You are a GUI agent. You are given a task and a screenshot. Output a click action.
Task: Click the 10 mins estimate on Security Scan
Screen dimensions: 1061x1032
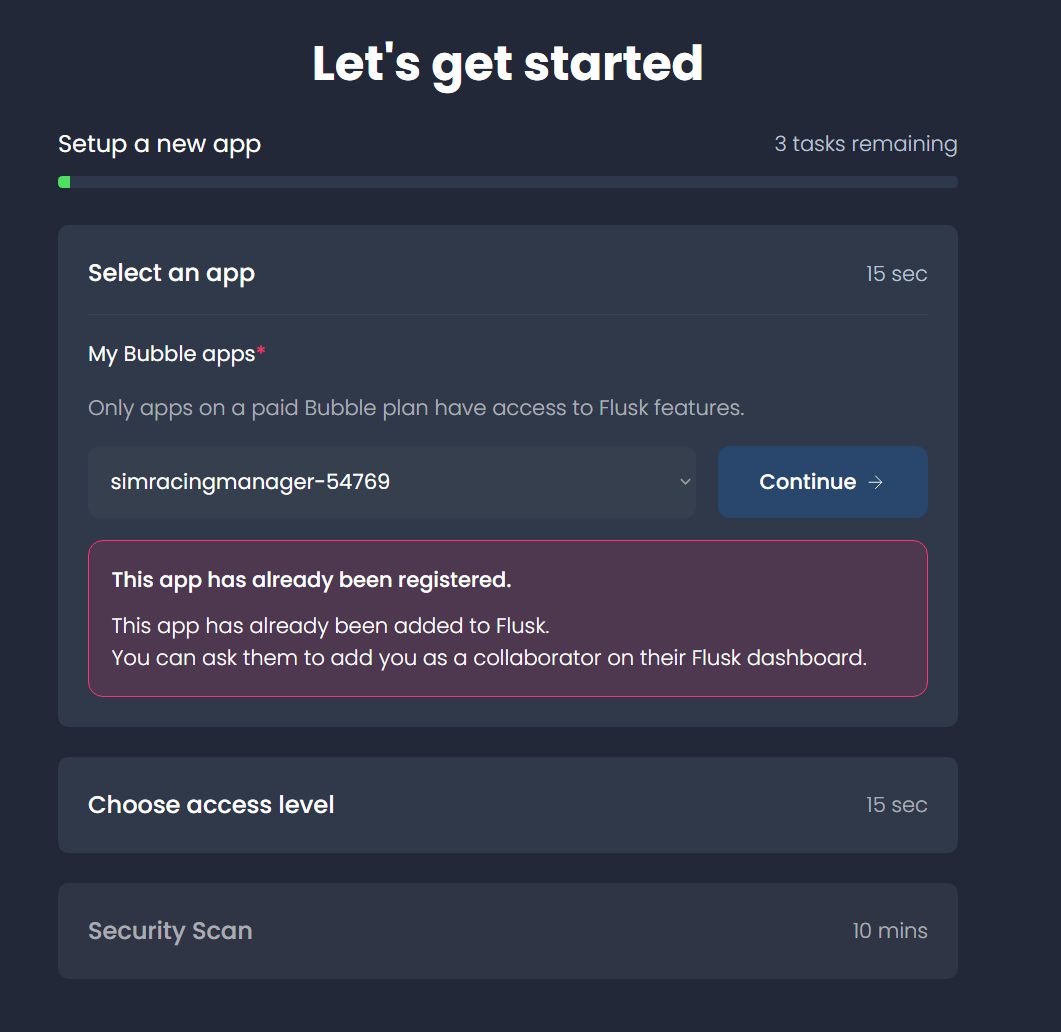click(889, 930)
